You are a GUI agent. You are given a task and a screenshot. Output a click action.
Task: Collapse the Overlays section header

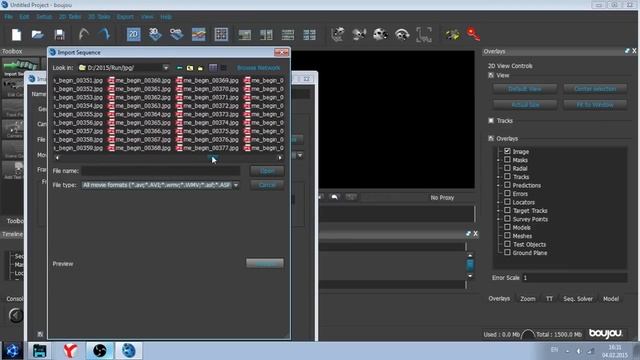point(491,138)
